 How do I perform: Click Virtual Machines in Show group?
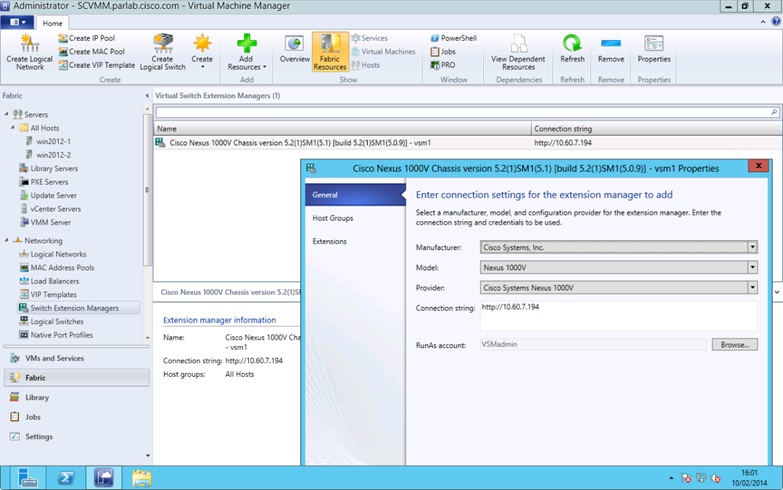pos(384,51)
